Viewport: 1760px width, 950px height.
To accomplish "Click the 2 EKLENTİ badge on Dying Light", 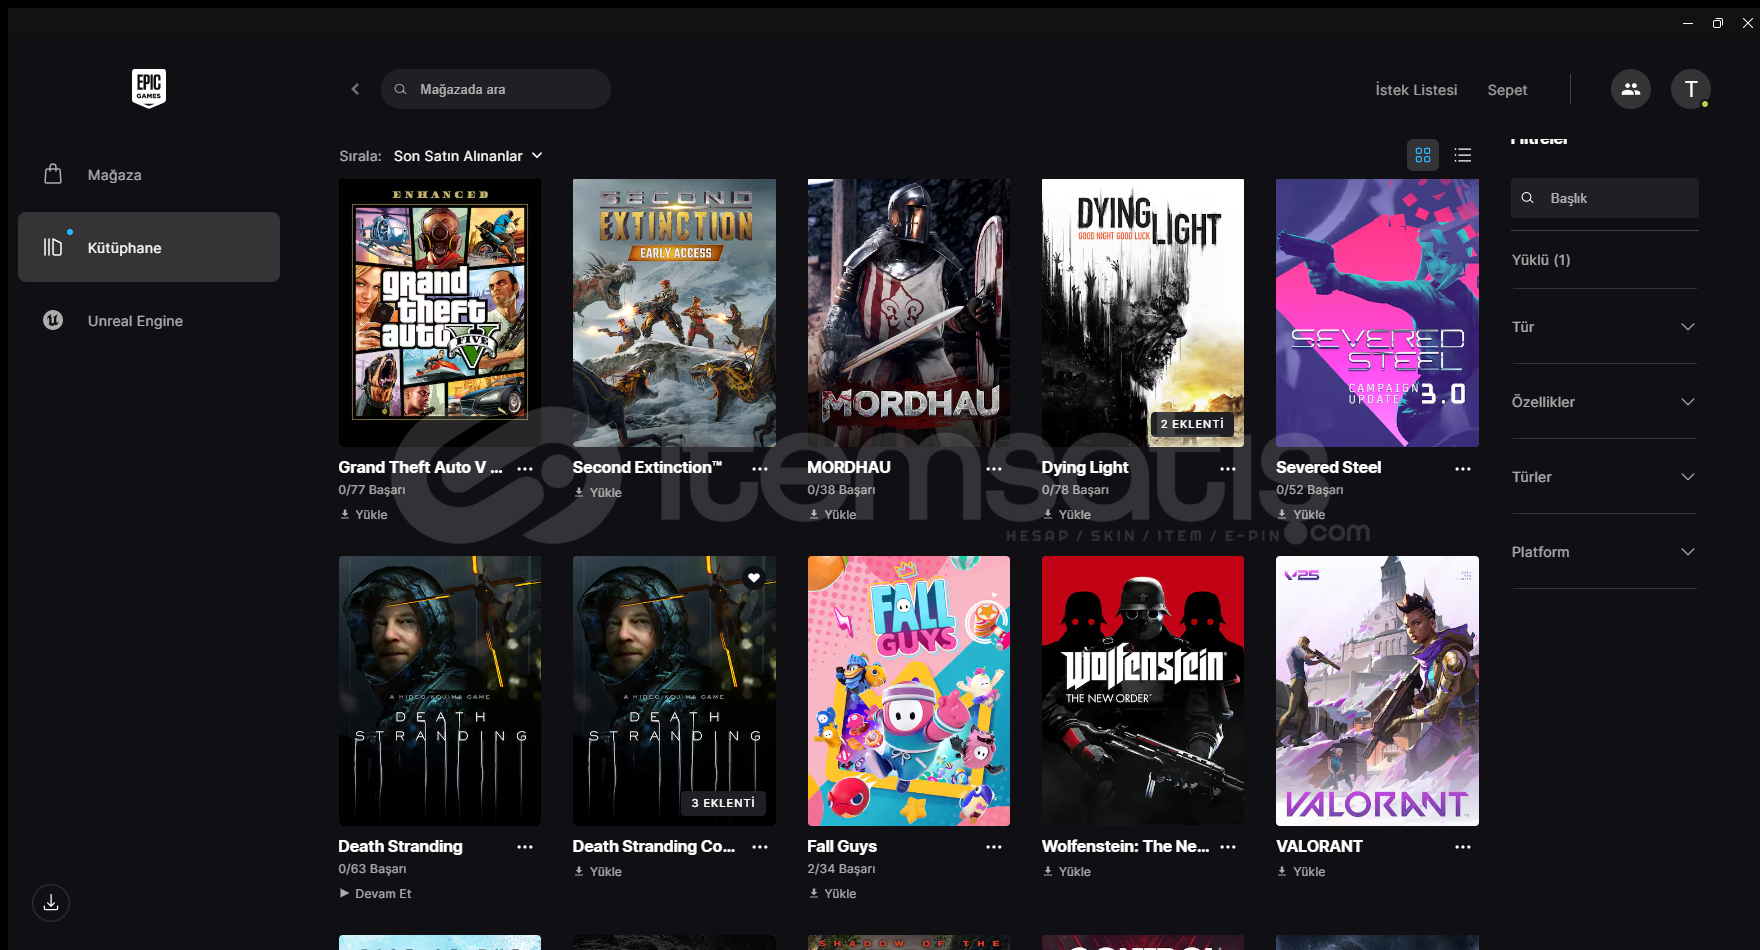I will 1192,424.
